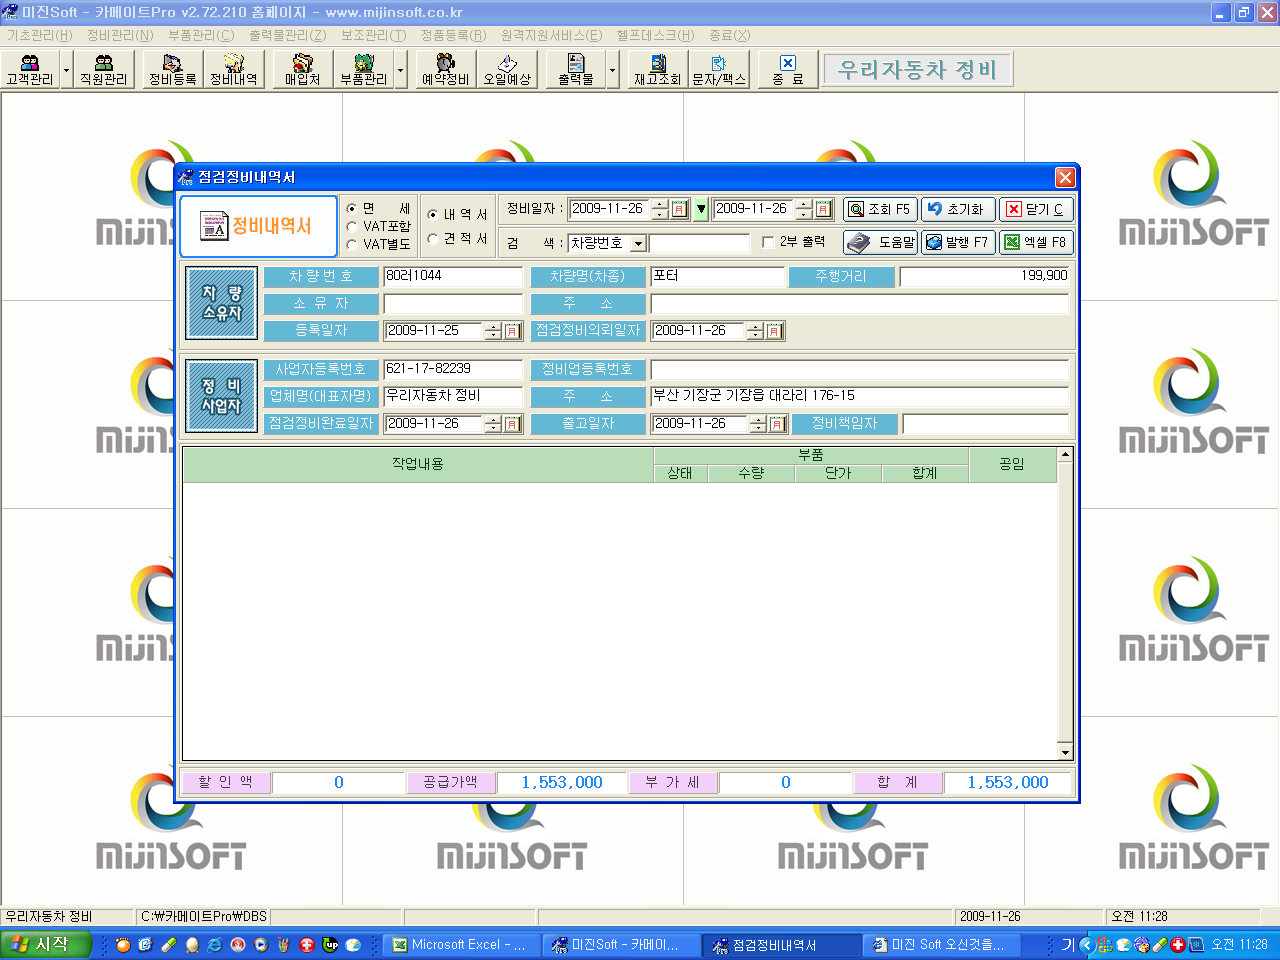Viewport: 1280px width, 960px height.
Task: Open 문자/팩스 toolbar icon
Action: 719,70
